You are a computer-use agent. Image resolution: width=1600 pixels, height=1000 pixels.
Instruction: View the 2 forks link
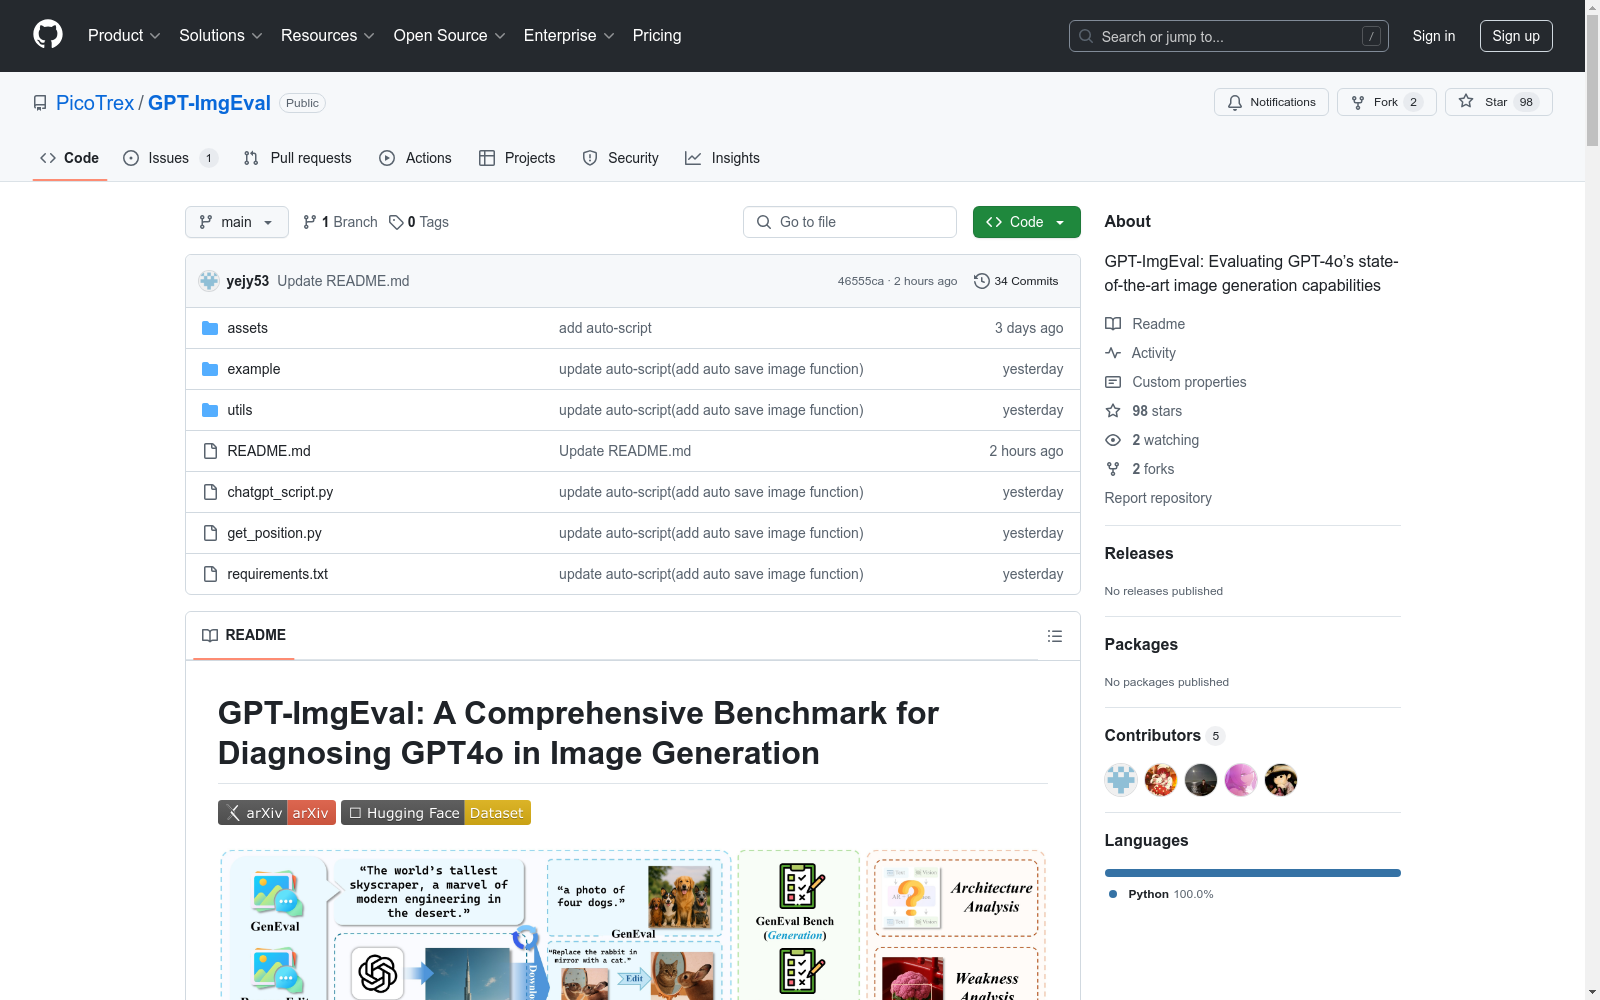tap(1140, 469)
